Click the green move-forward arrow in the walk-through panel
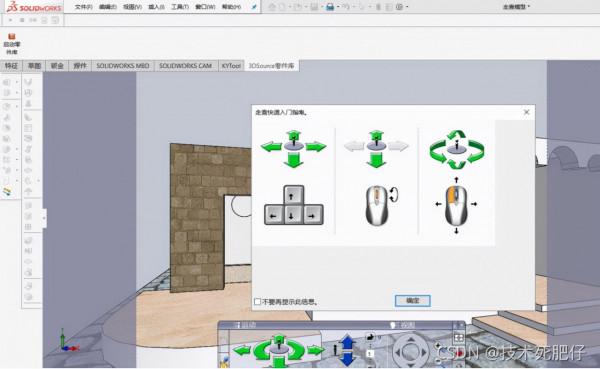This screenshot has width=600, height=369. (279, 338)
